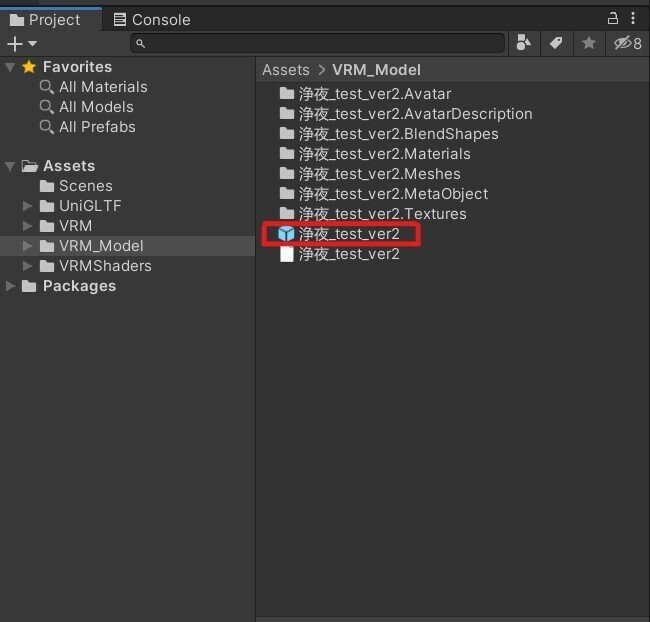
Task: Select the 净夜_test_ver2.AvatarDescription folder
Action: click(x=406, y=114)
